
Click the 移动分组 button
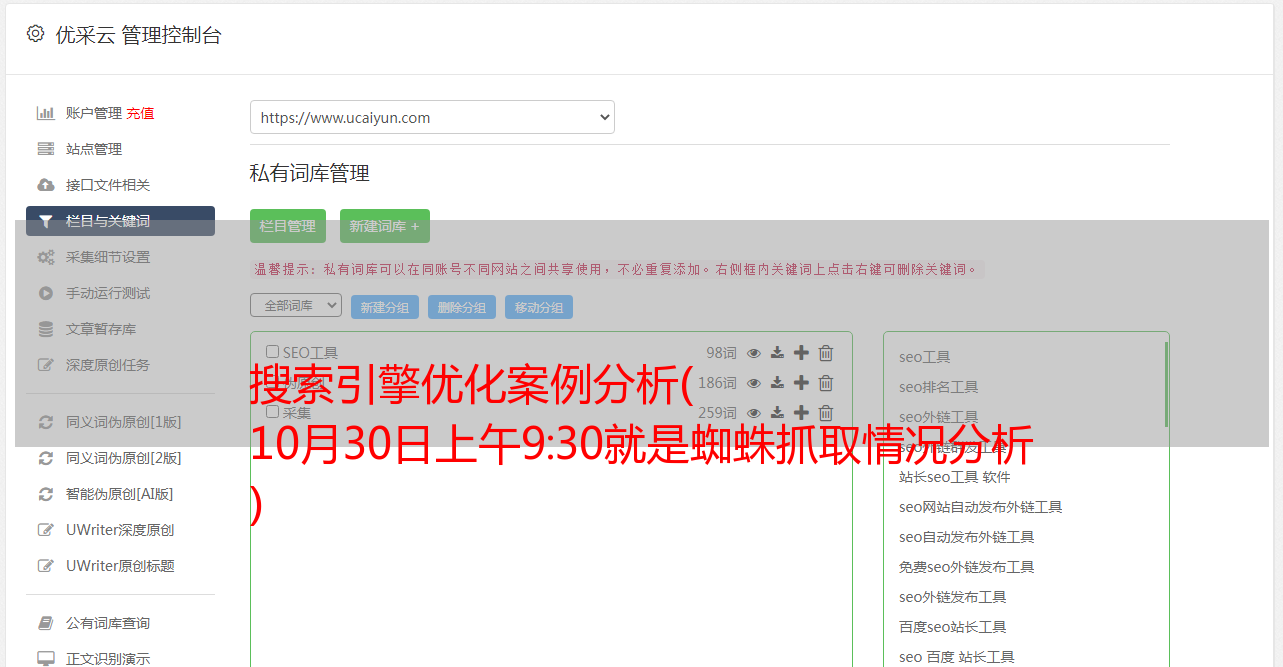coord(539,307)
